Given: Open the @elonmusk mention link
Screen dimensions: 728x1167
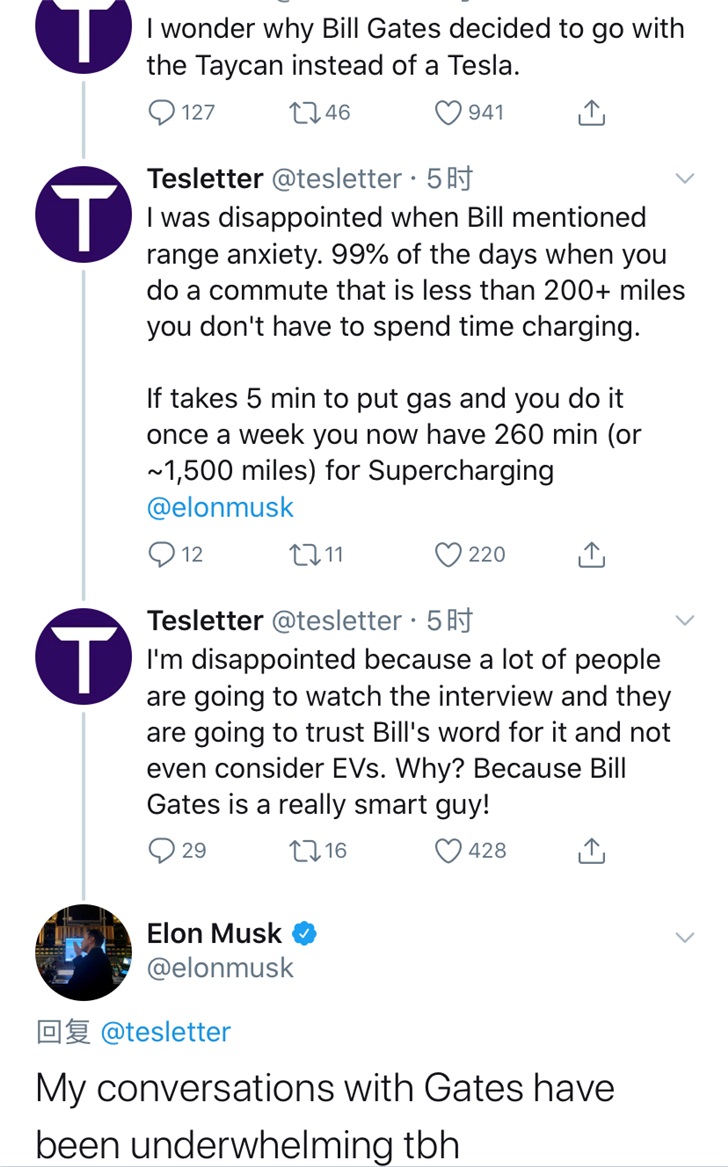Looking at the screenshot, I should click(220, 507).
